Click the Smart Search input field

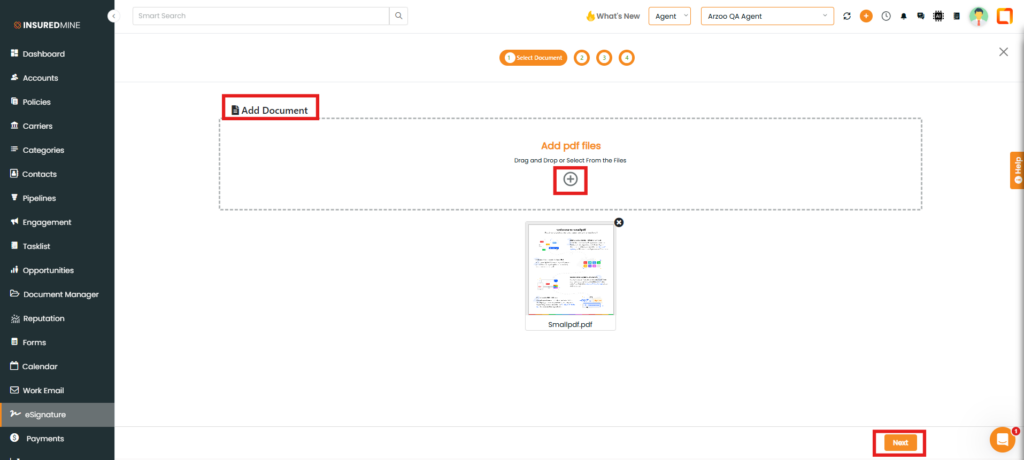[260, 16]
